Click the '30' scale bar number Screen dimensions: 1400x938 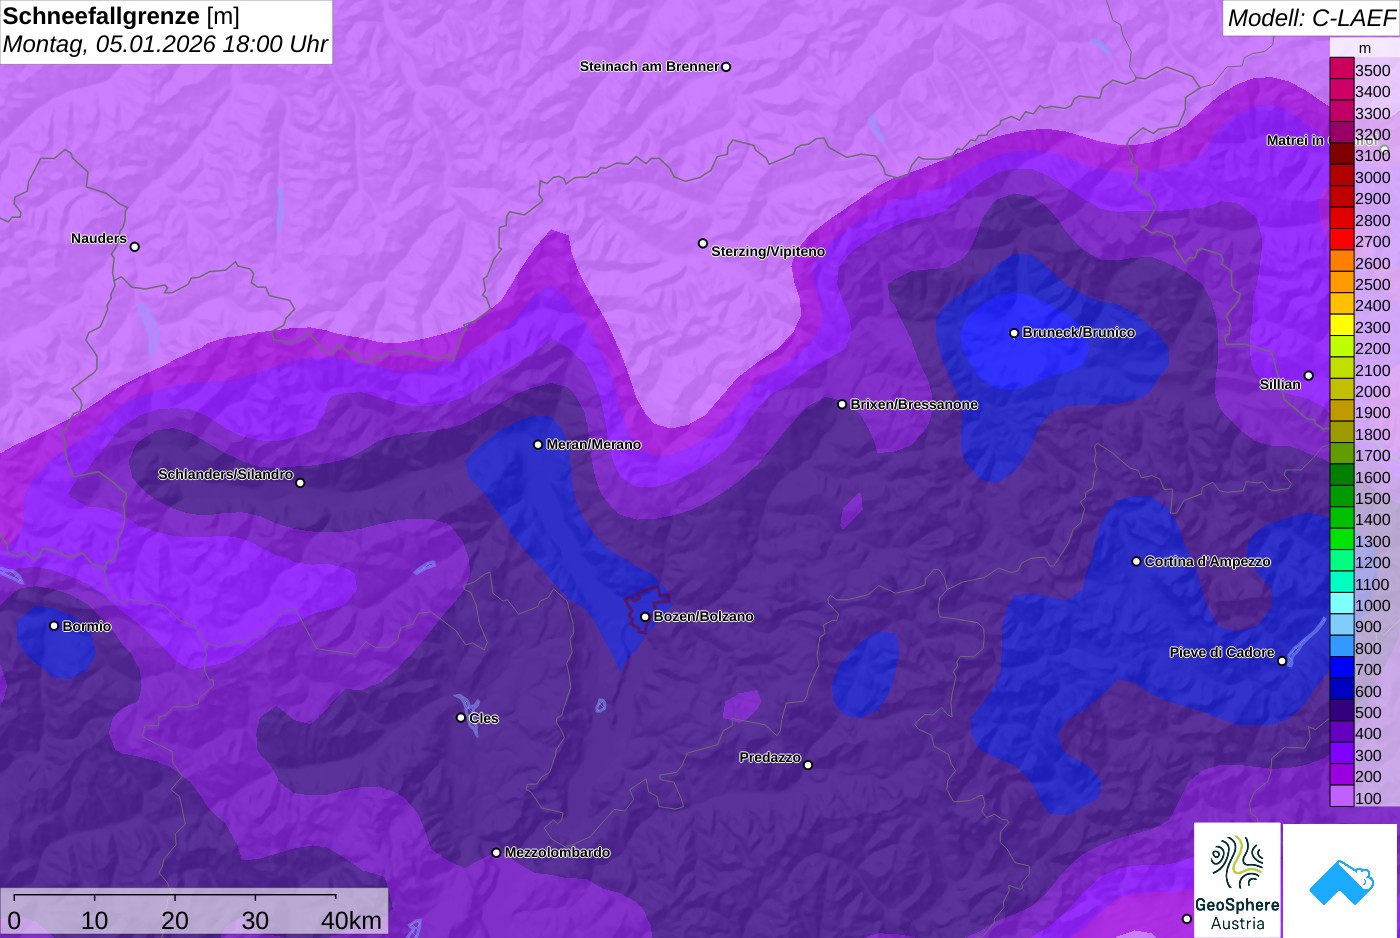coord(255,920)
